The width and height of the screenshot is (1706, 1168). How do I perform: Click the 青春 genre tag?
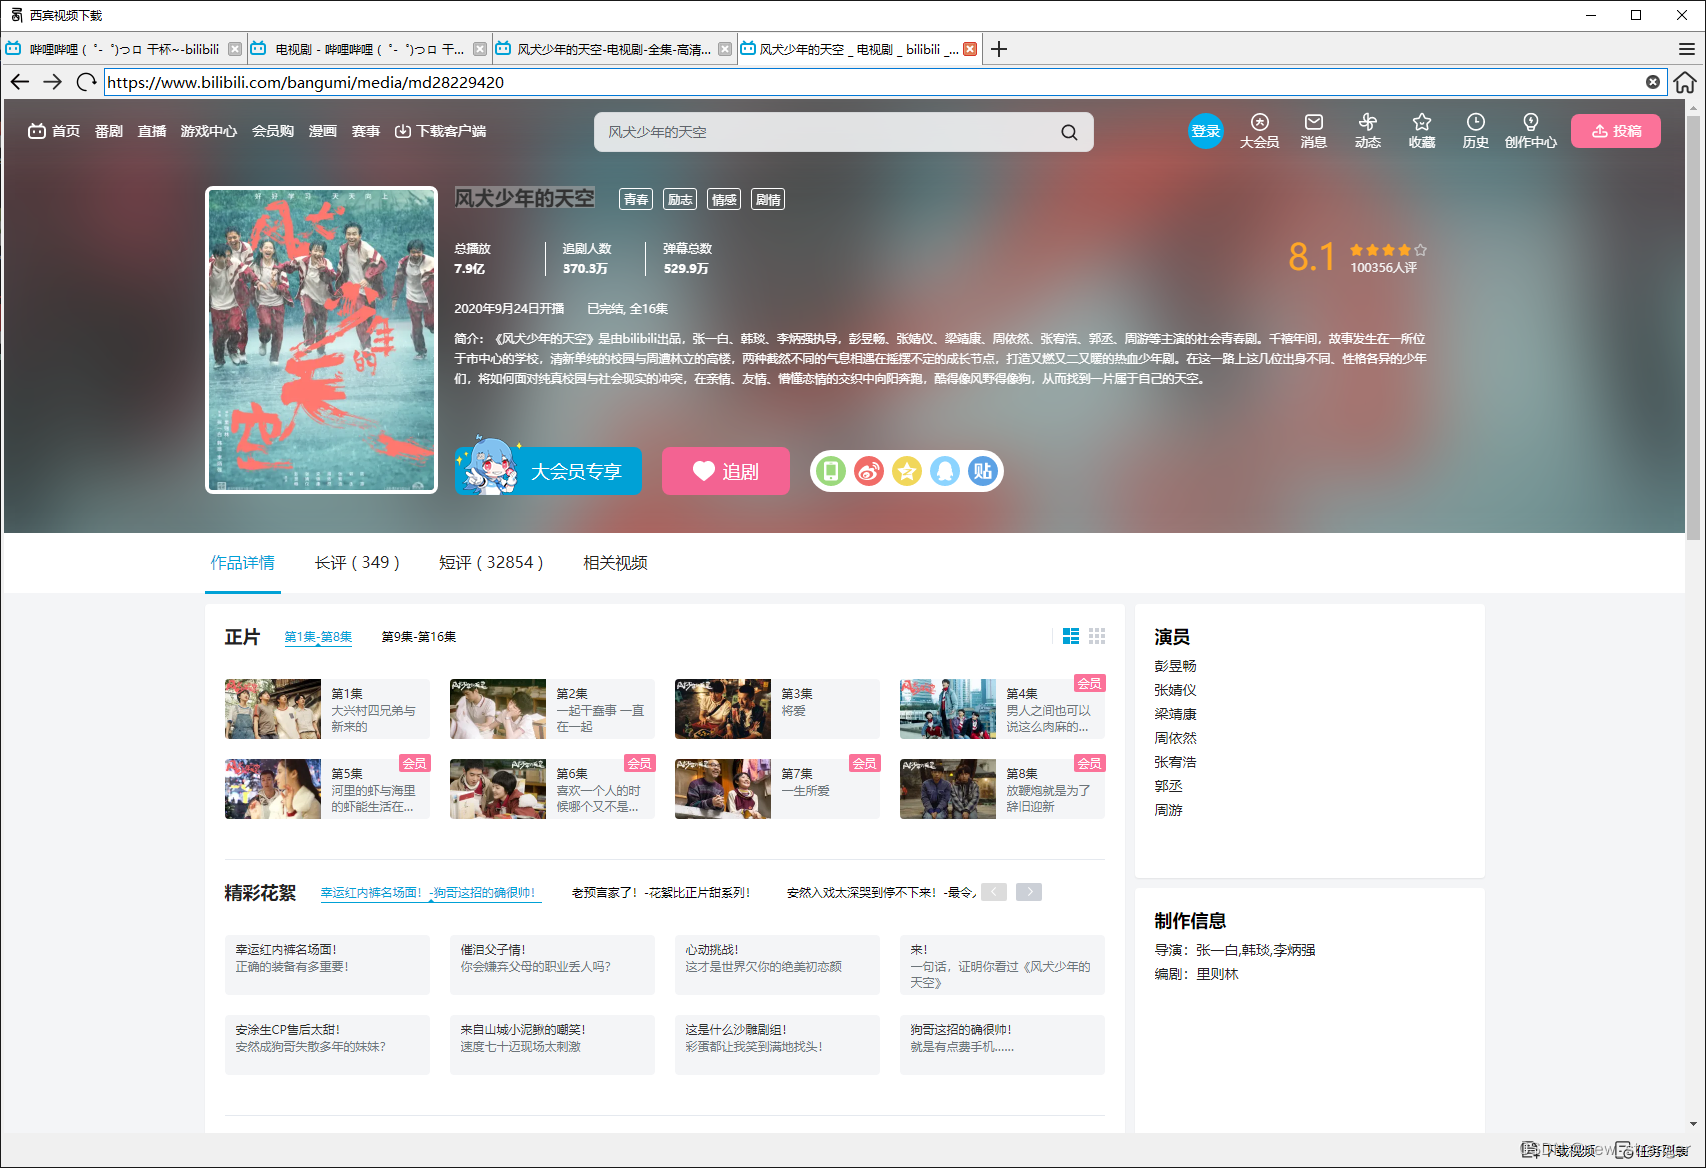tap(636, 199)
